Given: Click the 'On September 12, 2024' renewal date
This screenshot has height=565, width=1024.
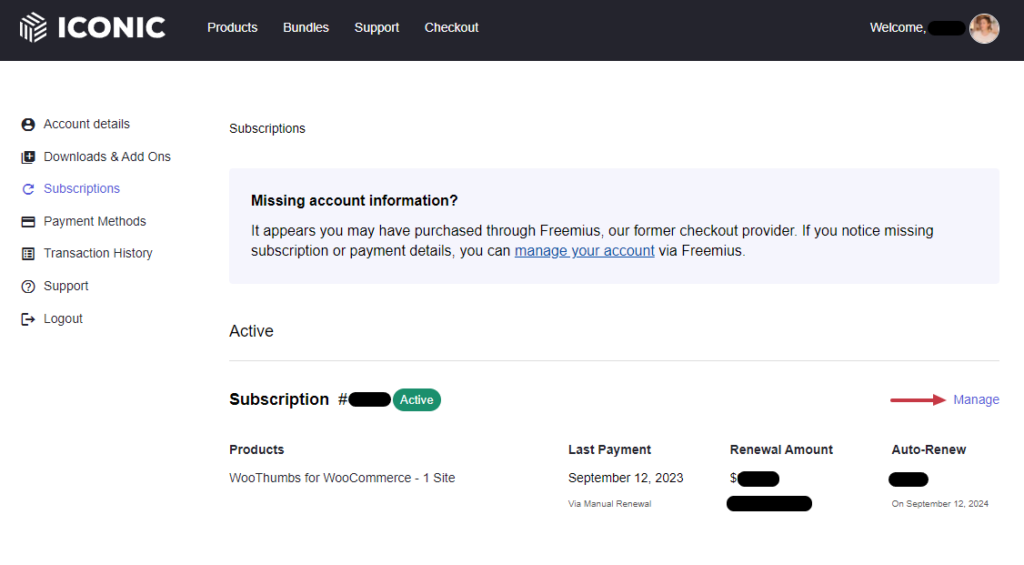Looking at the screenshot, I should tap(940, 504).
